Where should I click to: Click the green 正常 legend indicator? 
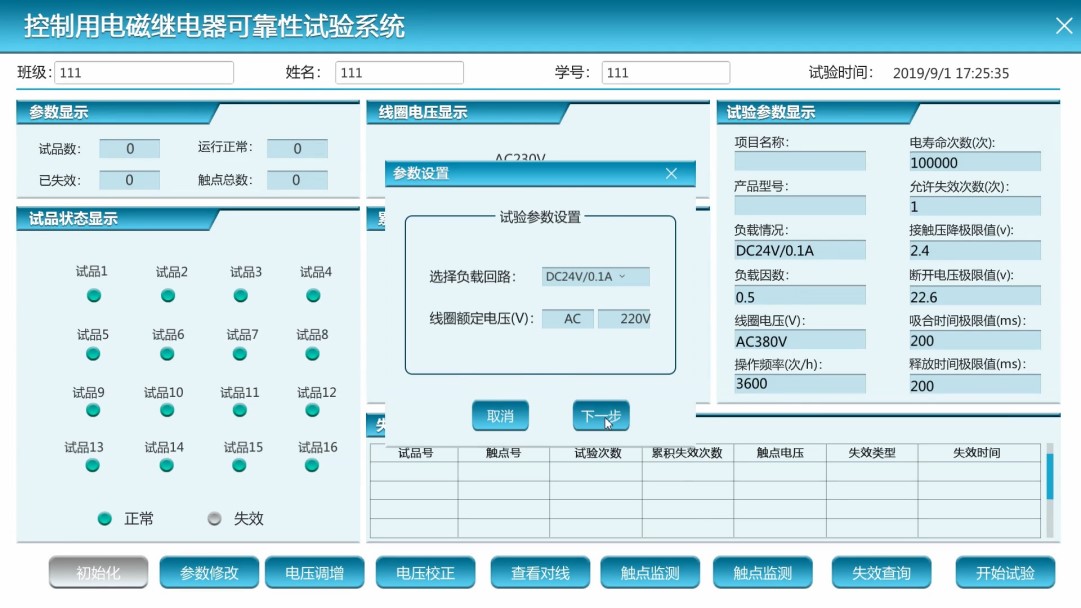click(x=105, y=519)
